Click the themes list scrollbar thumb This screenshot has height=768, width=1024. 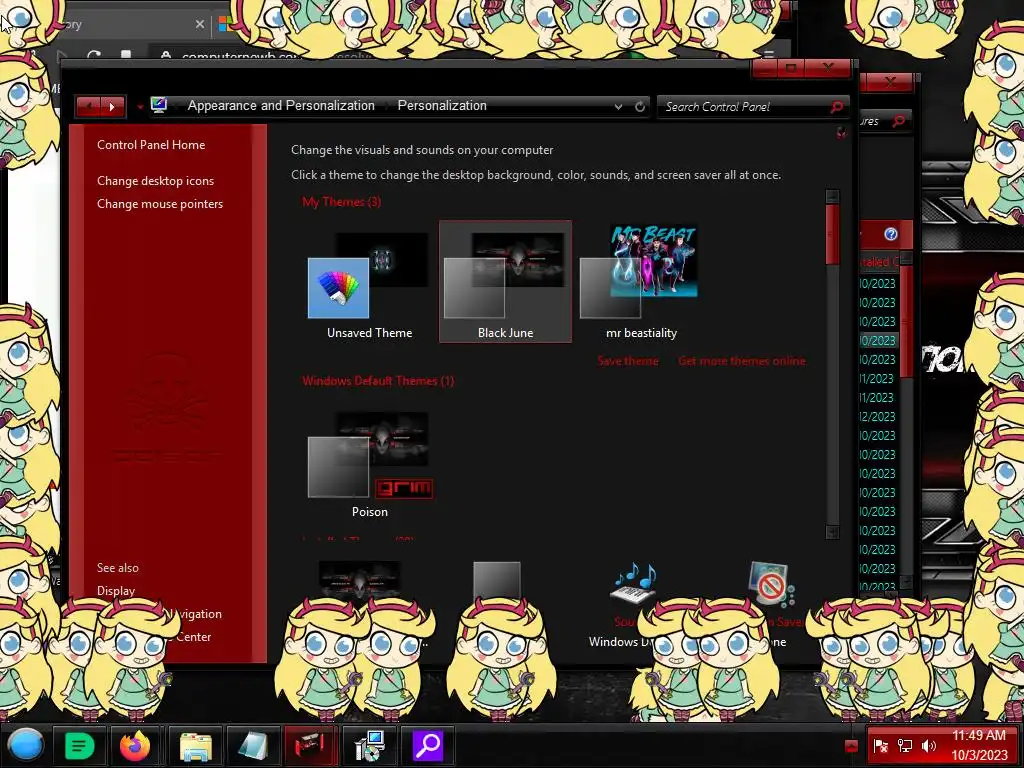coord(832,235)
